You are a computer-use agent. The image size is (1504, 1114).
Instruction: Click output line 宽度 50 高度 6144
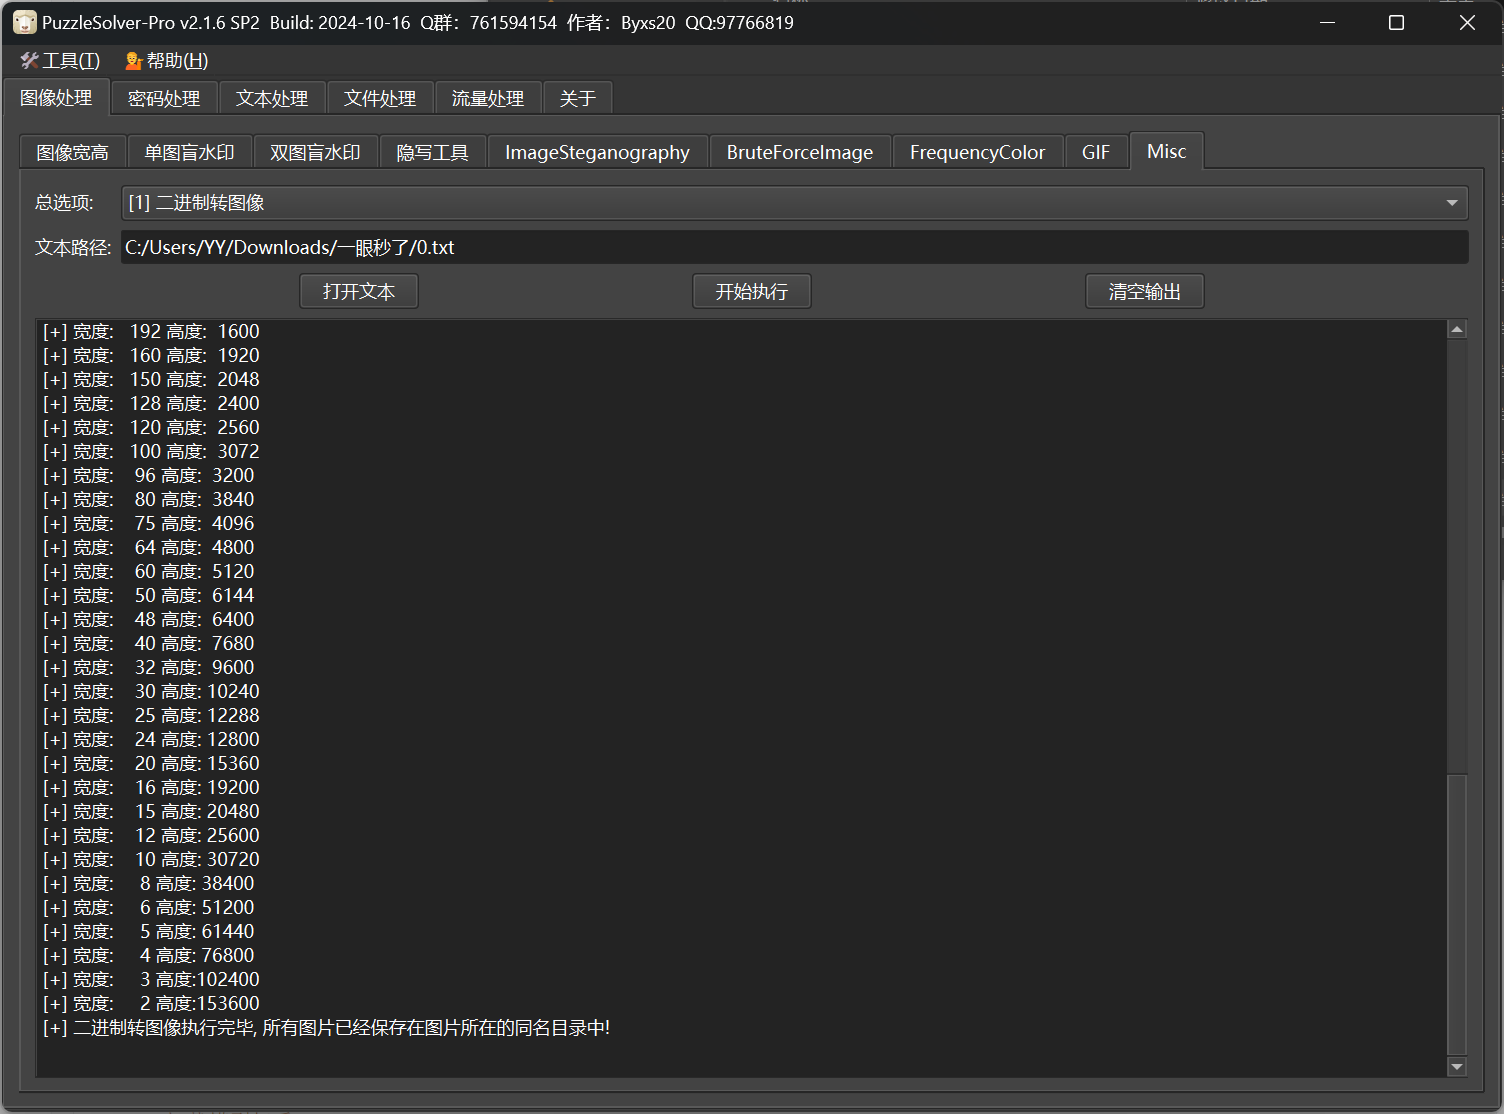click(148, 595)
